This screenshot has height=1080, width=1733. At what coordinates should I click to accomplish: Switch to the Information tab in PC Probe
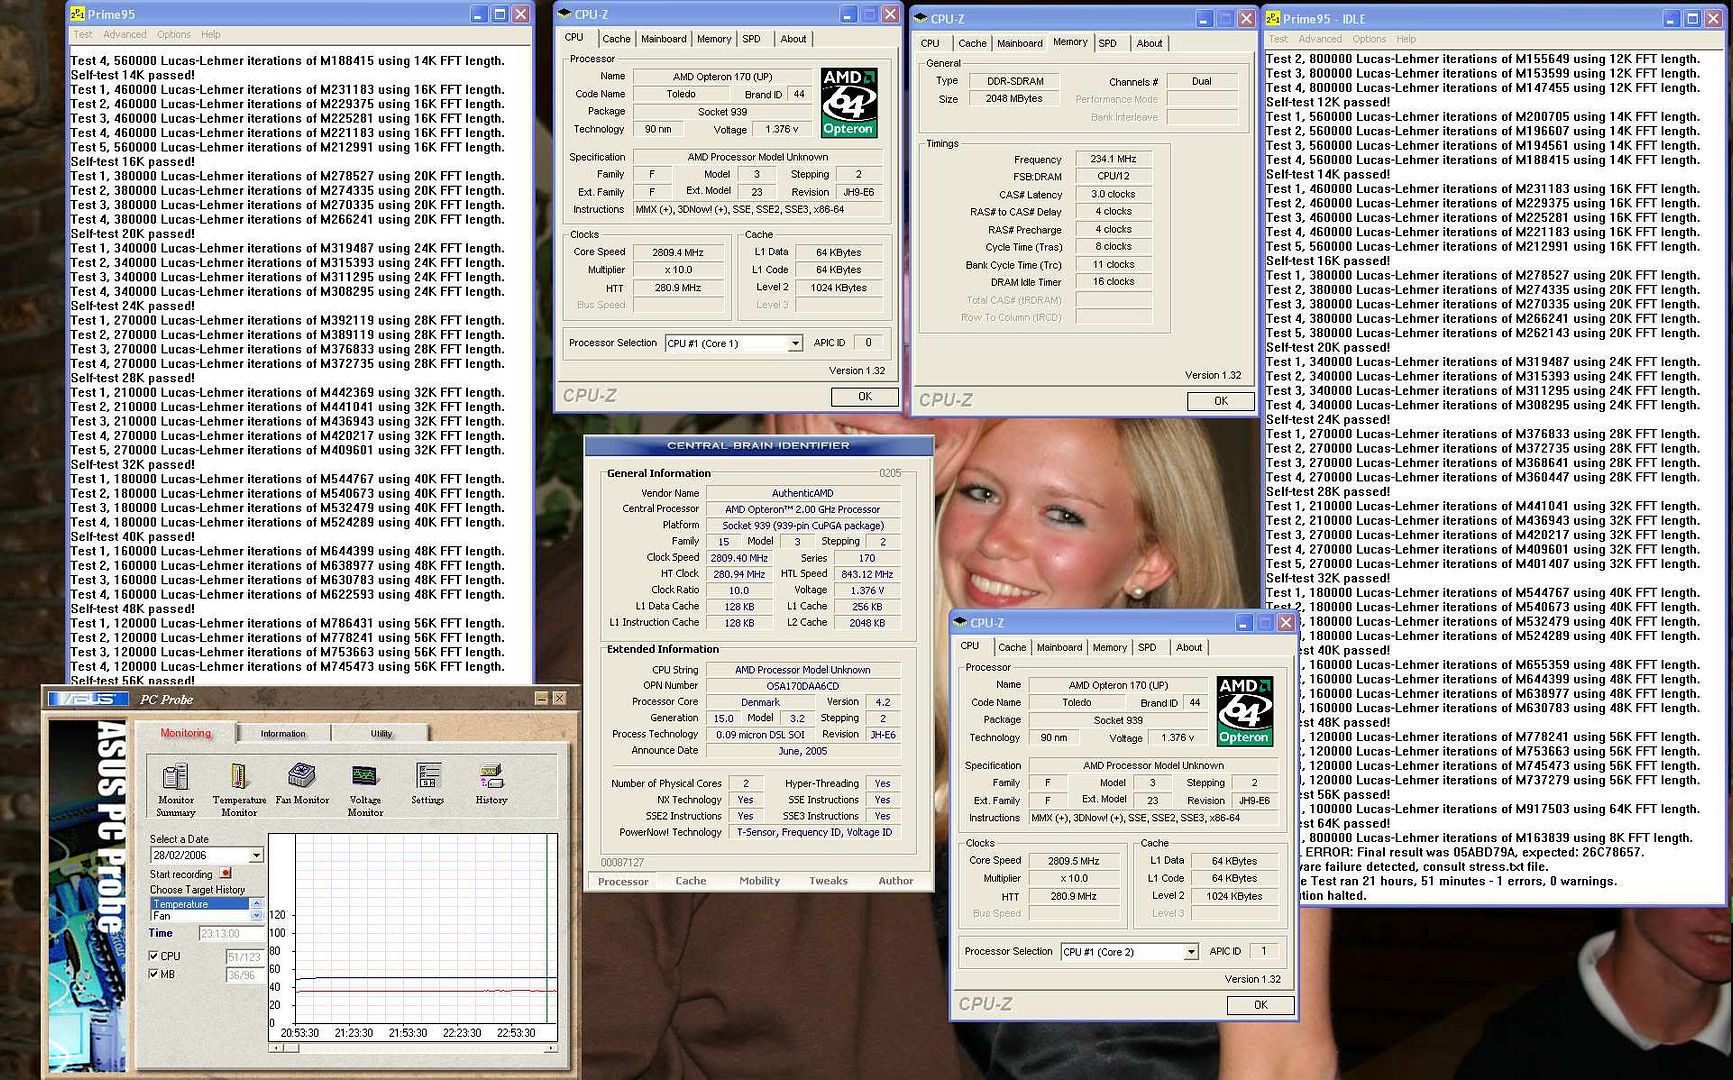click(x=283, y=734)
